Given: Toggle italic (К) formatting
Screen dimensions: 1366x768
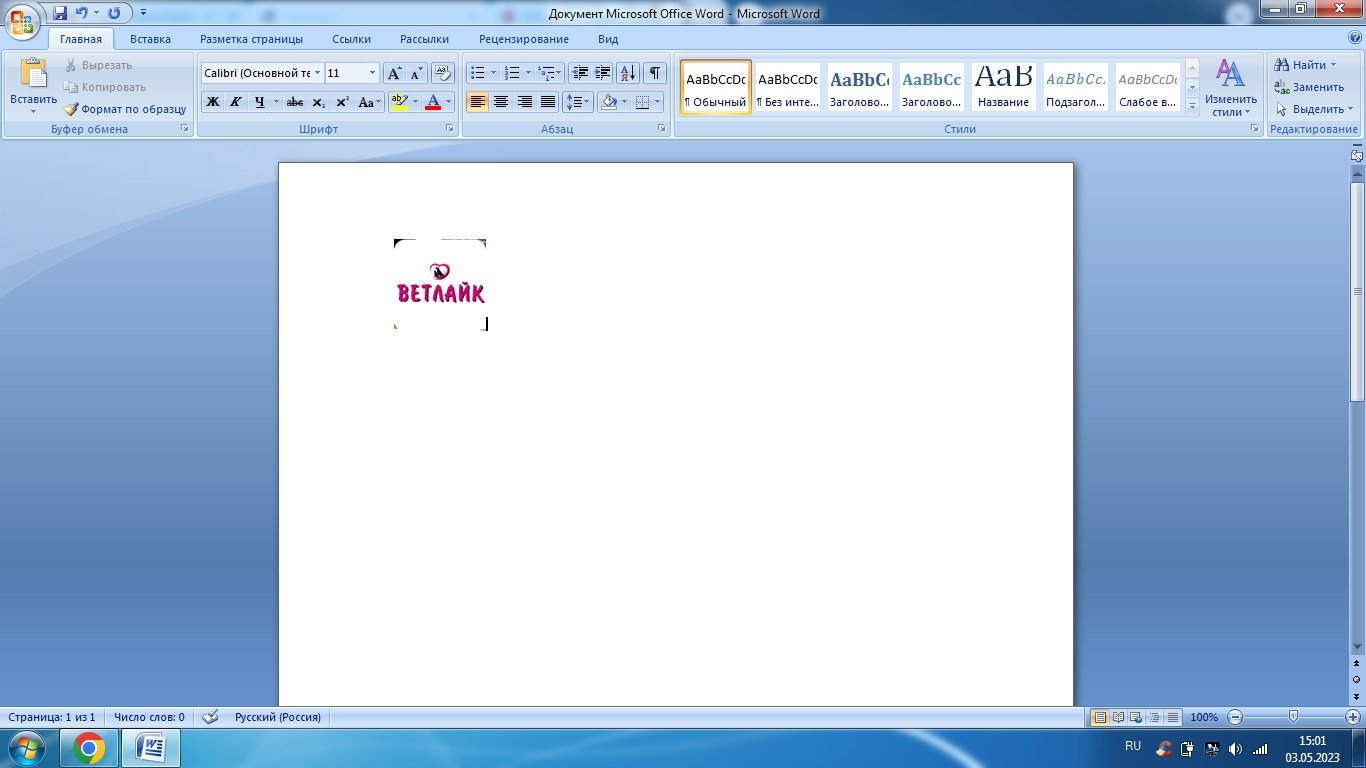Looking at the screenshot, I should point(236,102).
